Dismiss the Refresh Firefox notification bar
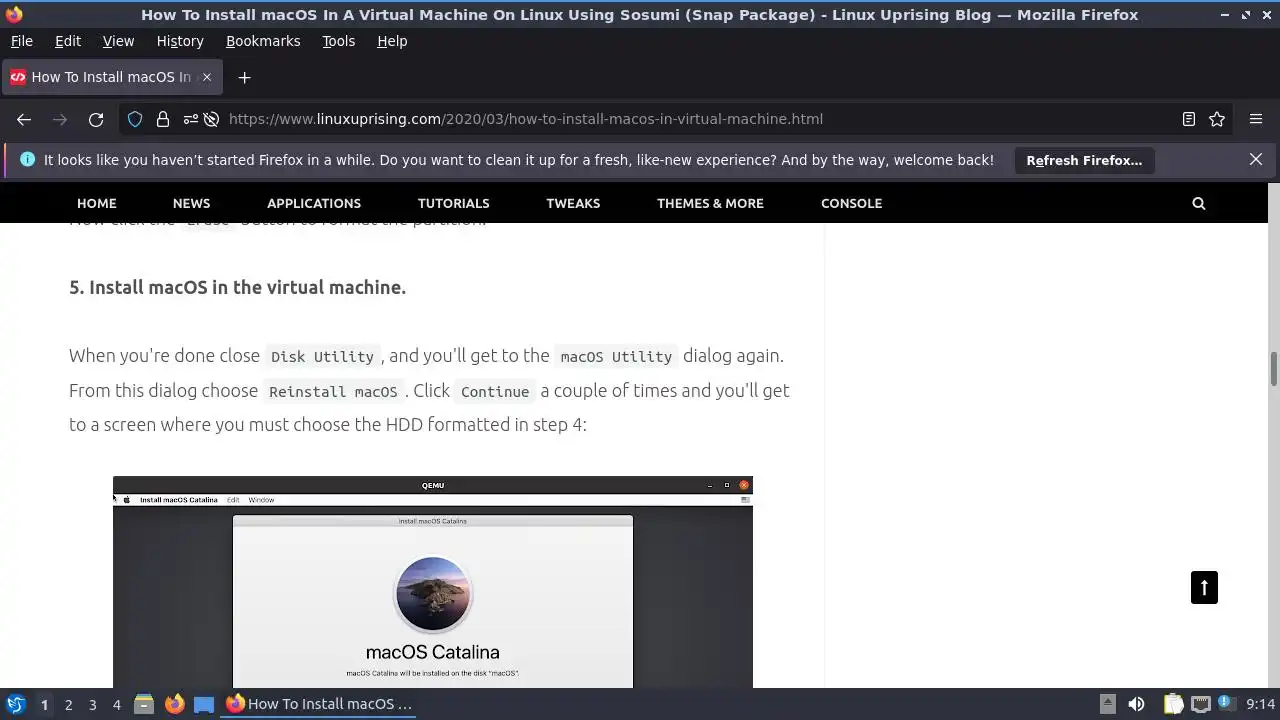This screenshot has width=1280, height=720. 1256,160
